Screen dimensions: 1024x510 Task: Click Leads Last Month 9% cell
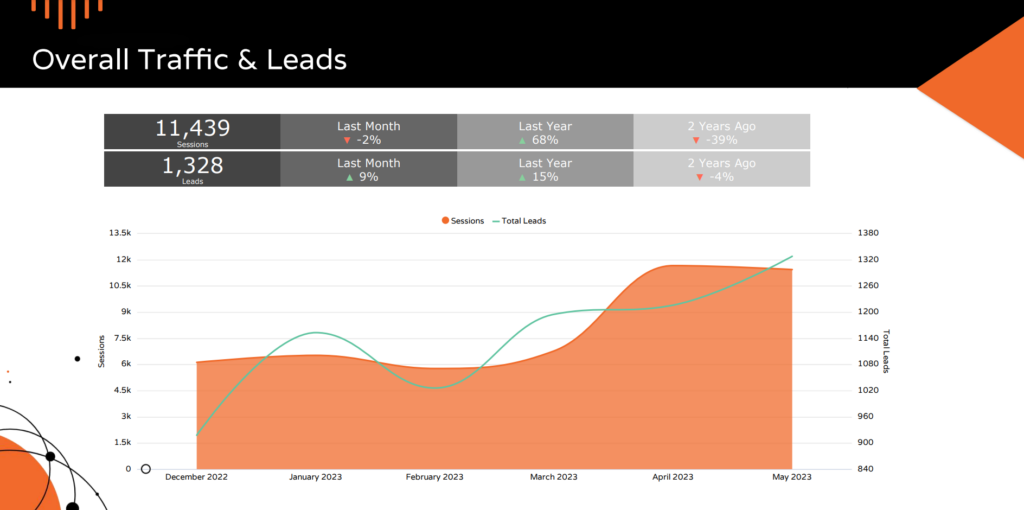point(368,169)
